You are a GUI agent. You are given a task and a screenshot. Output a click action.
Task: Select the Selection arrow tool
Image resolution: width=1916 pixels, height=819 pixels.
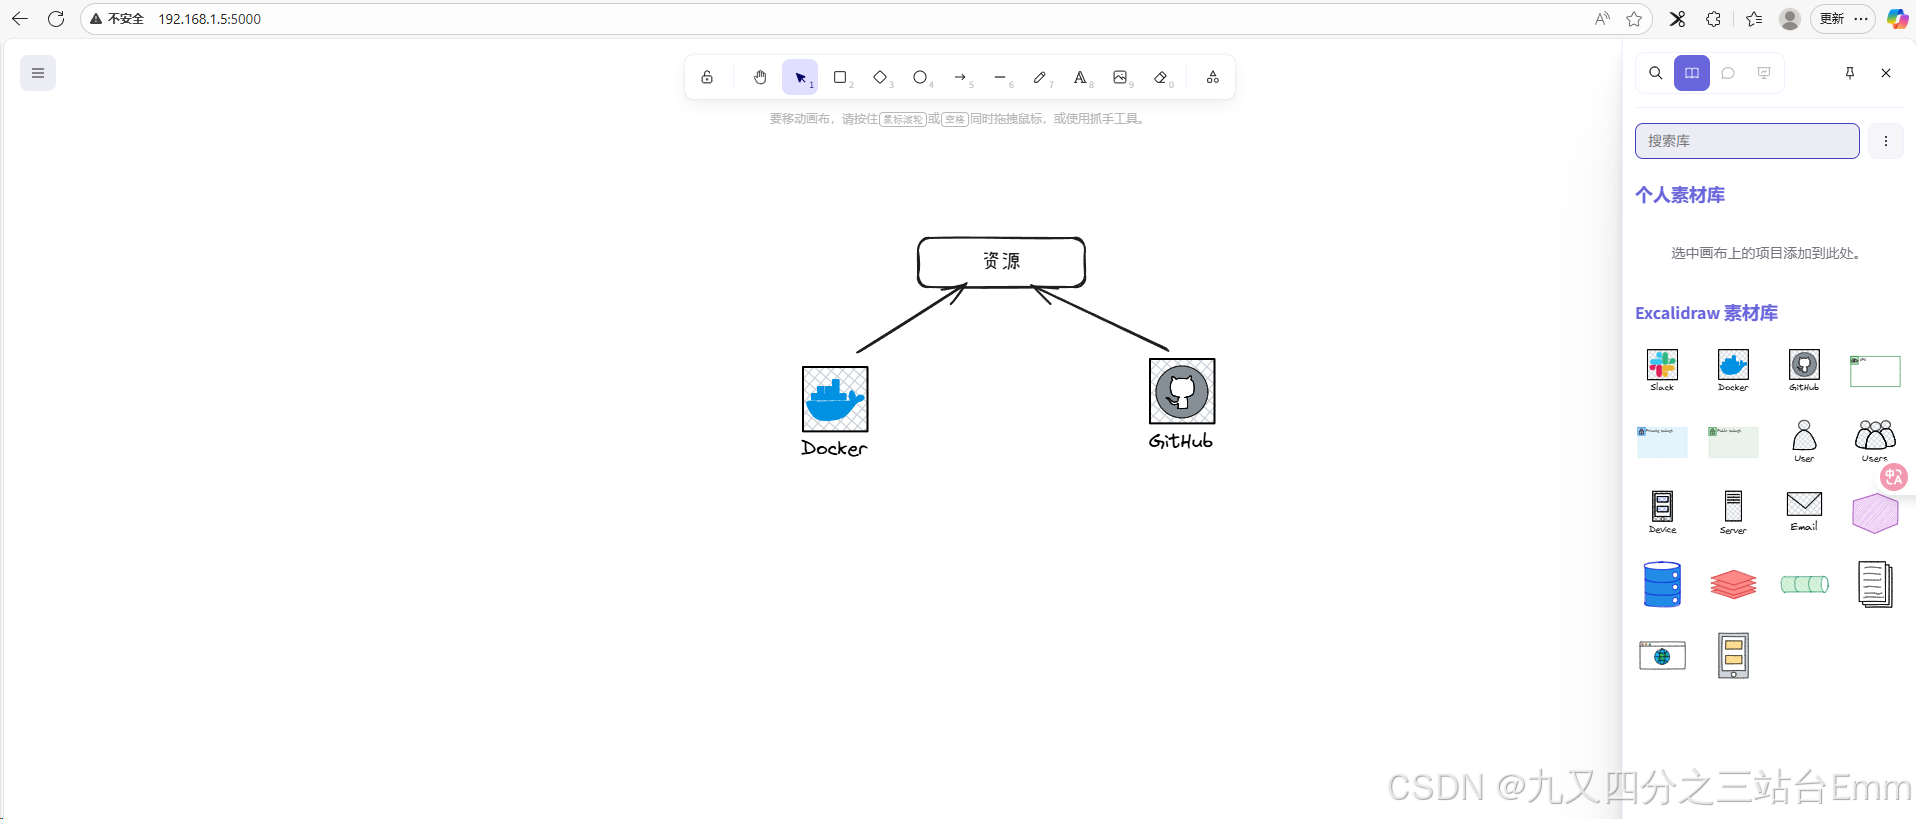[800, 77]
